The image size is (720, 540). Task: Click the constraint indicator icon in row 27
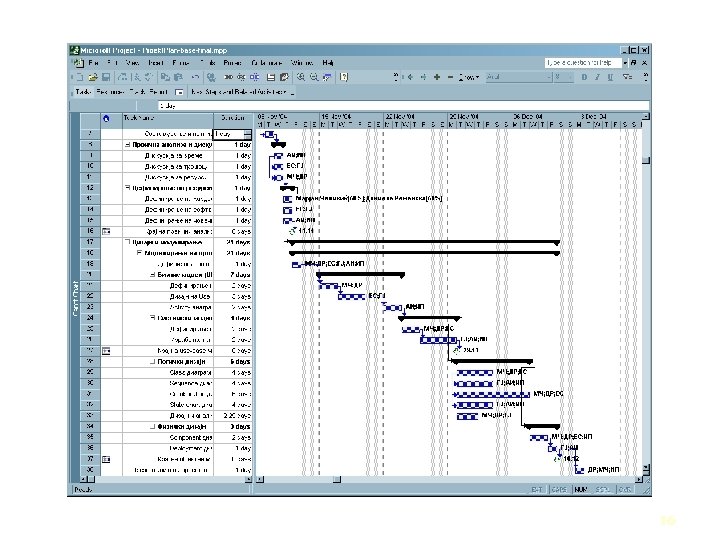[x=107, y=351]
